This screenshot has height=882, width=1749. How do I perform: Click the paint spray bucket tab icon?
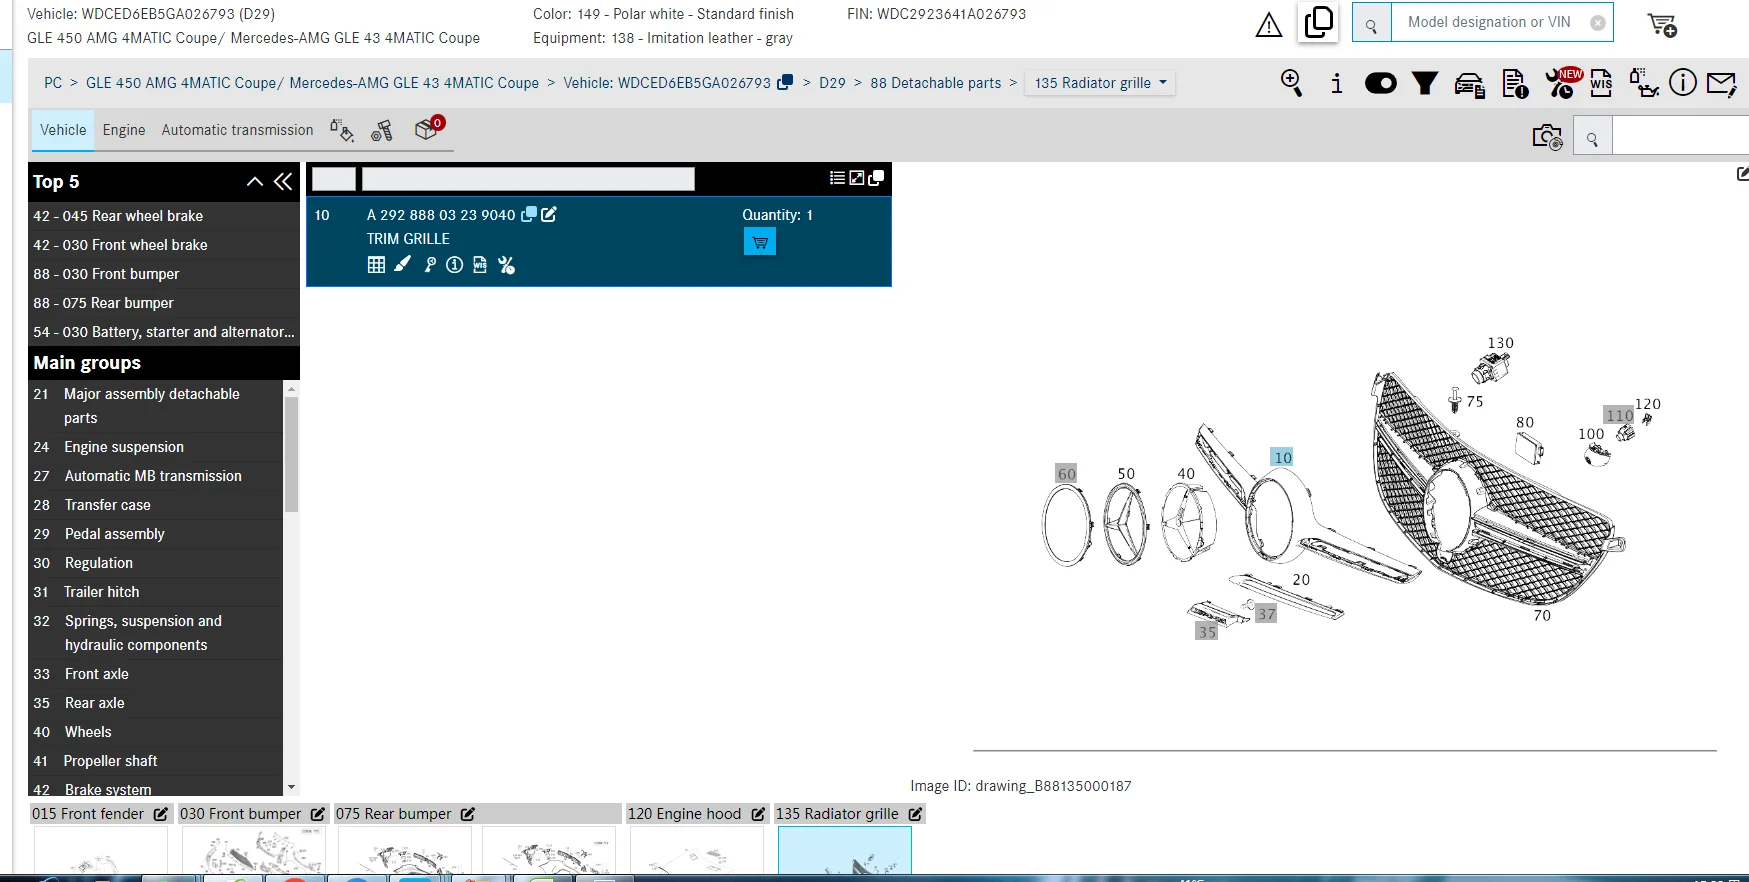tap(341, 131)
